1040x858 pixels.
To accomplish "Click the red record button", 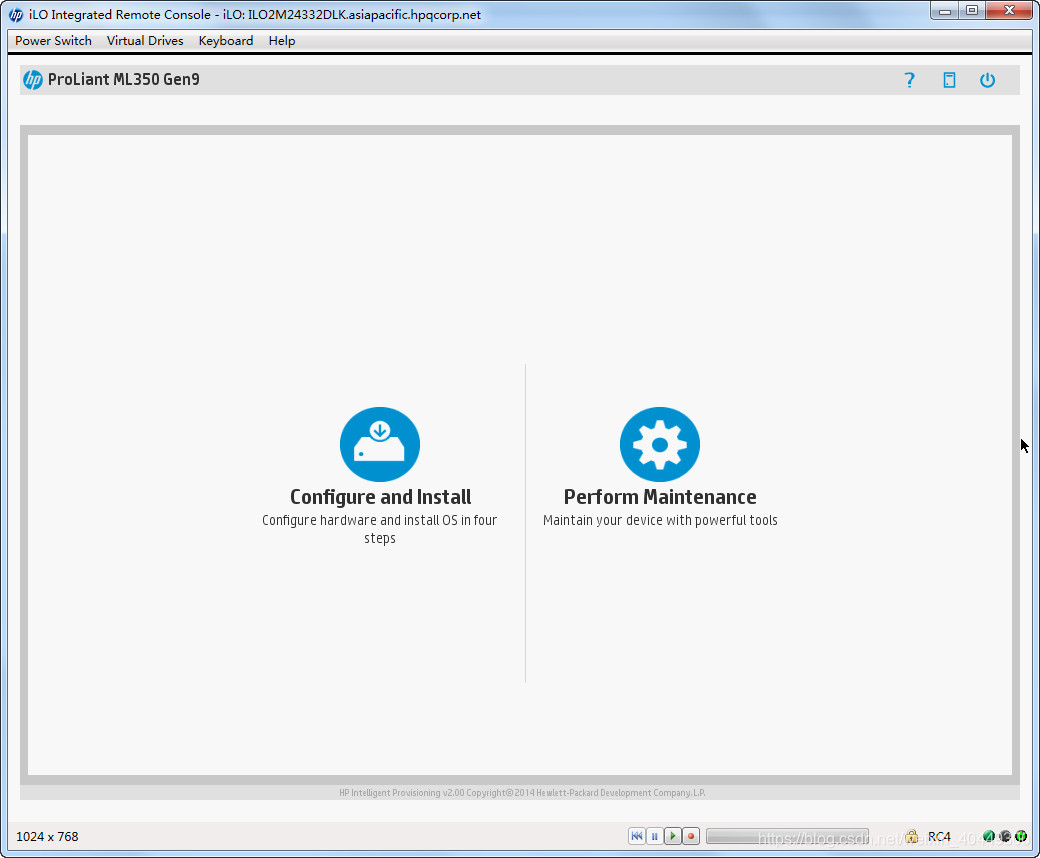I will click(690, 836).
